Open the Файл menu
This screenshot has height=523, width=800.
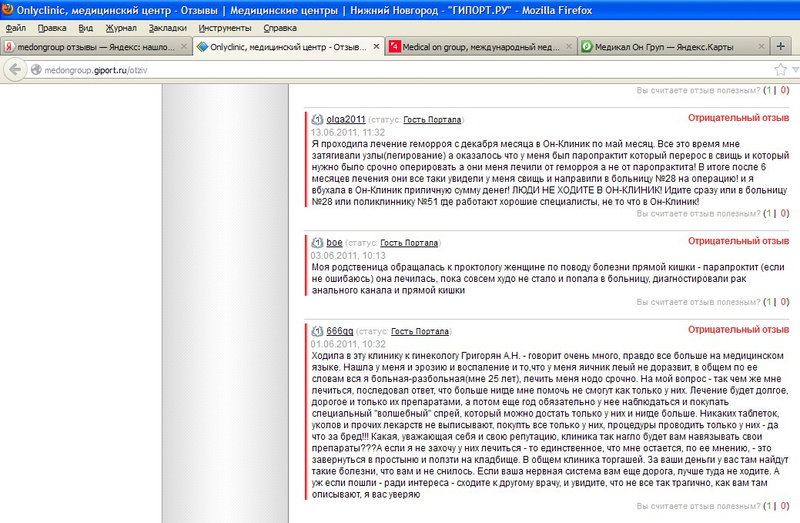pyautogui.click(x=16, y=28)
